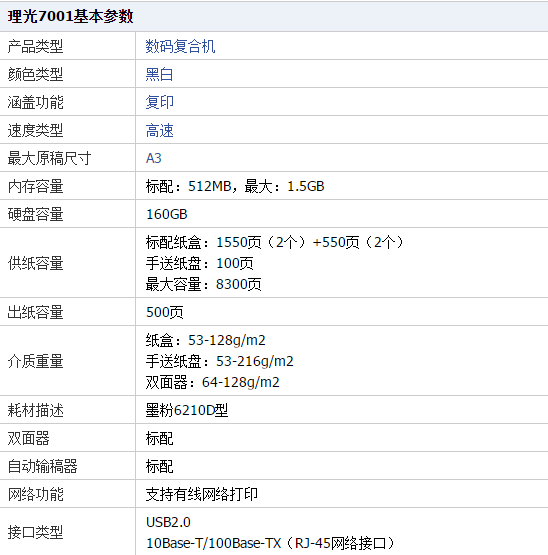
Task: Select the 支持有线网络打印 value
Action: click(x=201, y=494)
